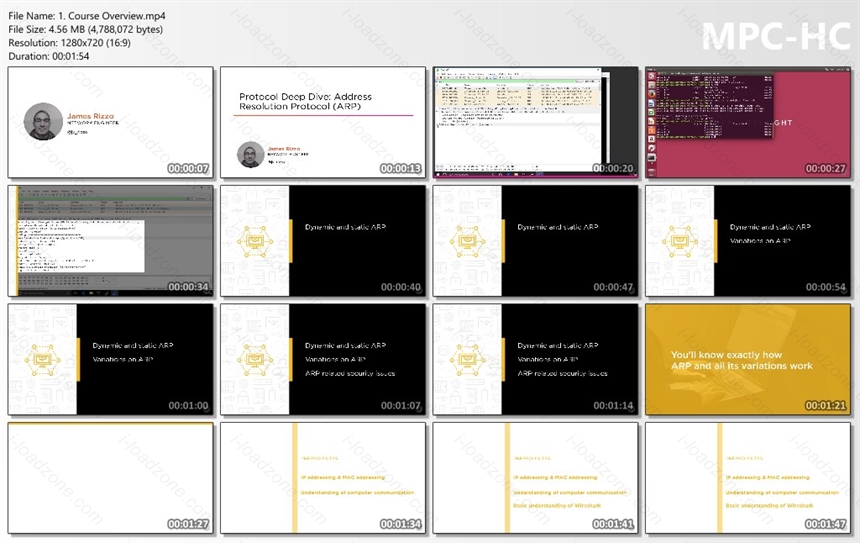
Task: Click 'ARP related security issues' in 00:01:07 thumbnail
Action: tap(350, 374)
